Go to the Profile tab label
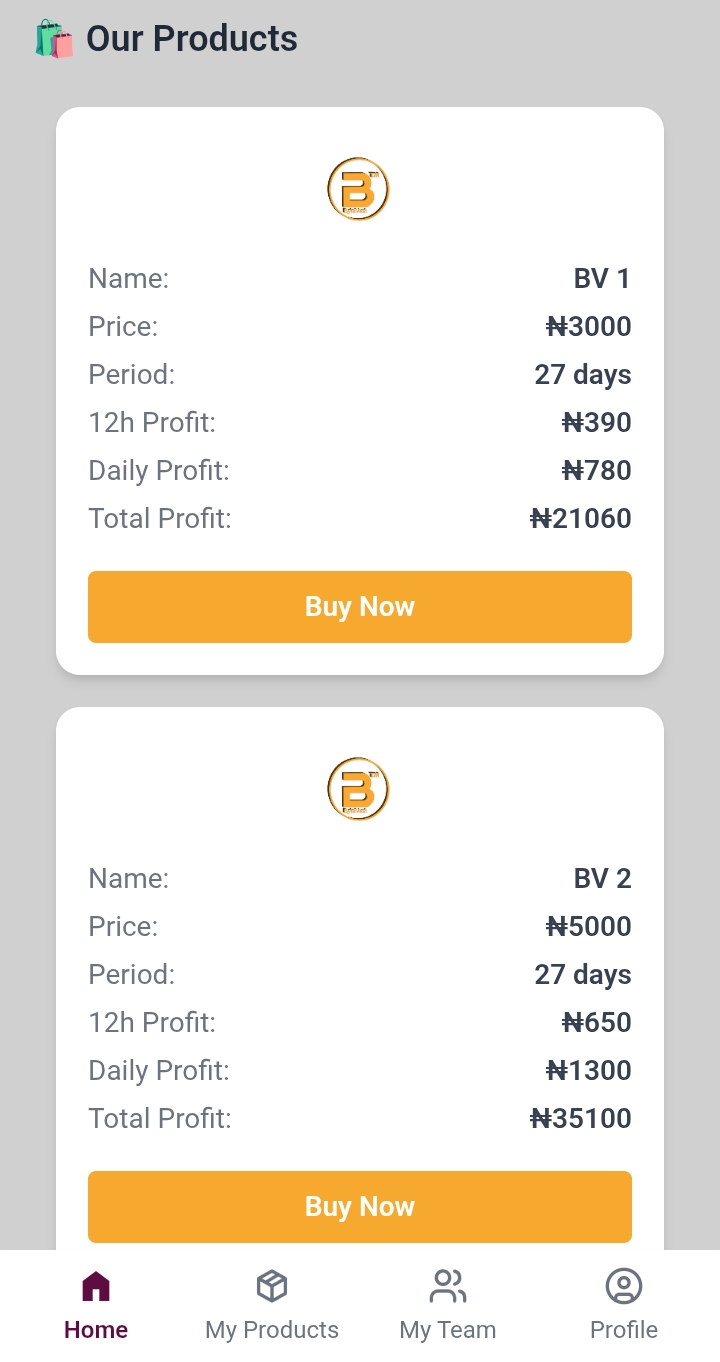Screen dimensions: 720x1362 point(624,1330)
